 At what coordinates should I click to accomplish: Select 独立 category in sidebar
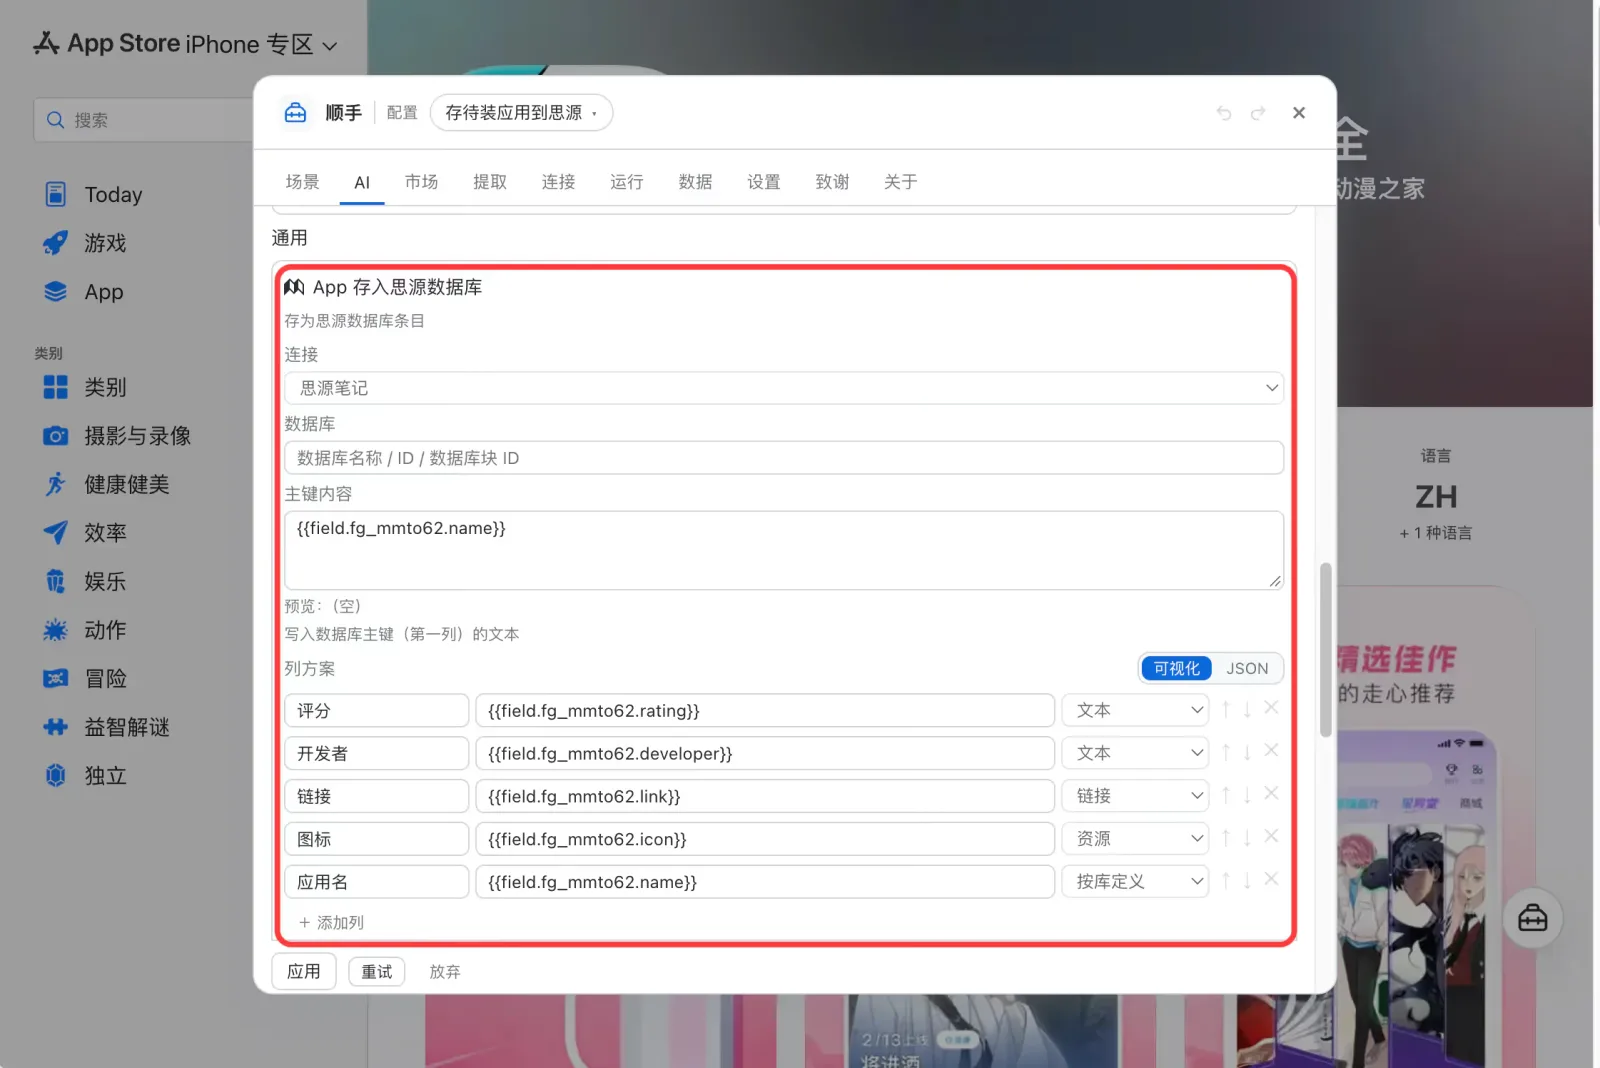[x=86, y=776]
